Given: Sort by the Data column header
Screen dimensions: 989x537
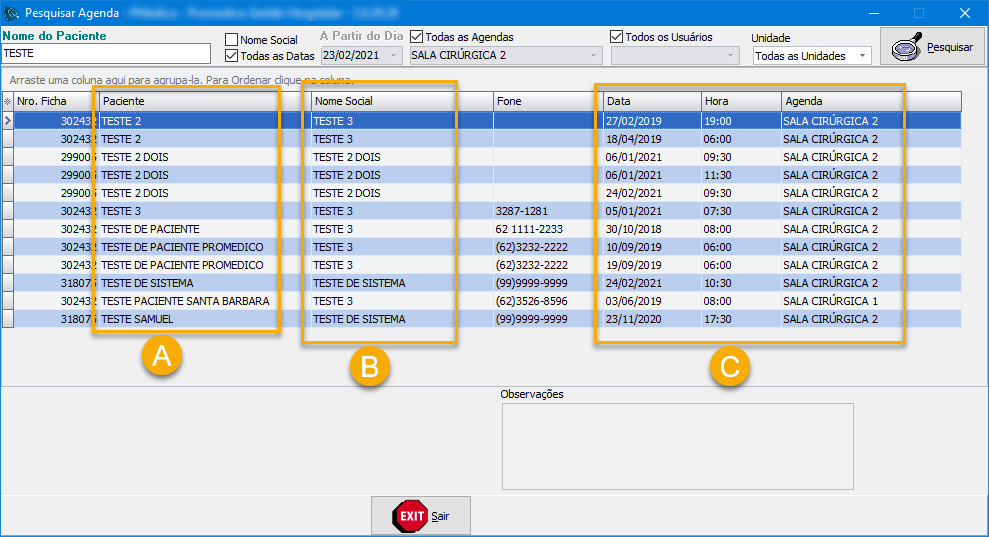Looking at the screenshot, I should [651, 101].
